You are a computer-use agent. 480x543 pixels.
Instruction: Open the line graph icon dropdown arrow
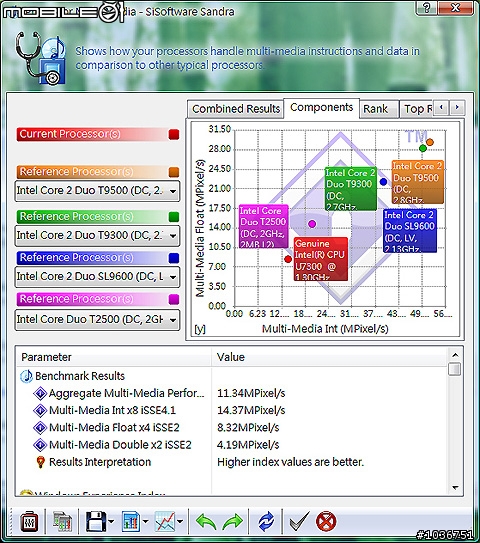click(180, 522)
